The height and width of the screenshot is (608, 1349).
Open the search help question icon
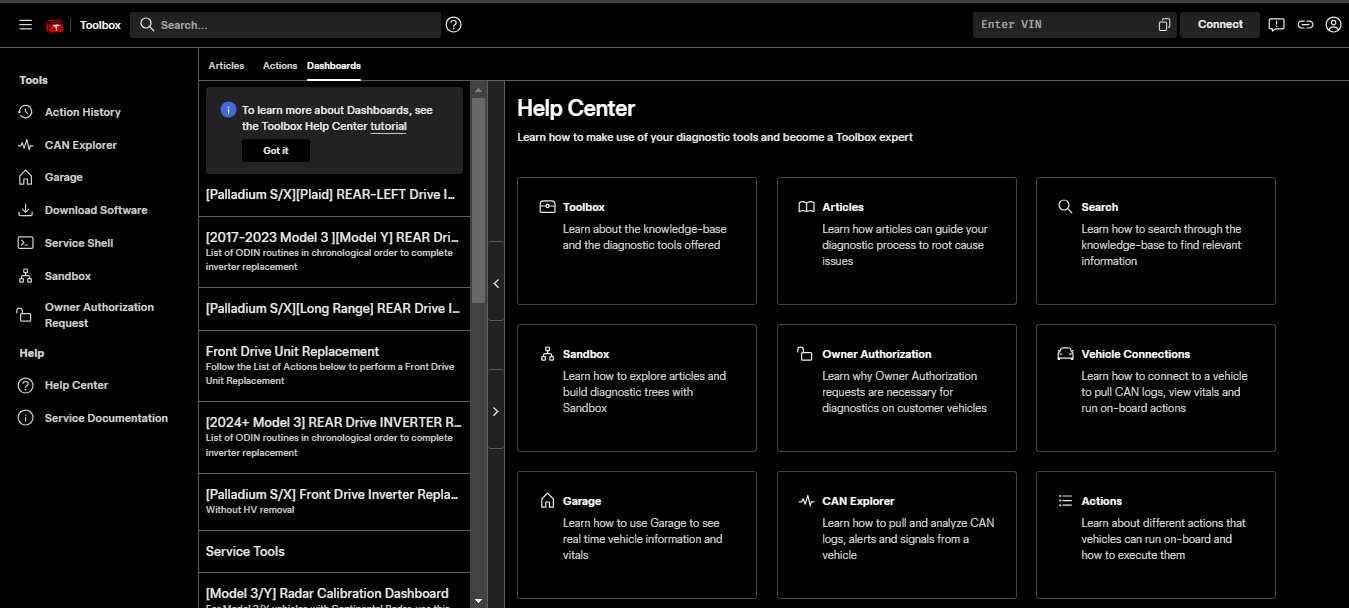coord(454,24)
